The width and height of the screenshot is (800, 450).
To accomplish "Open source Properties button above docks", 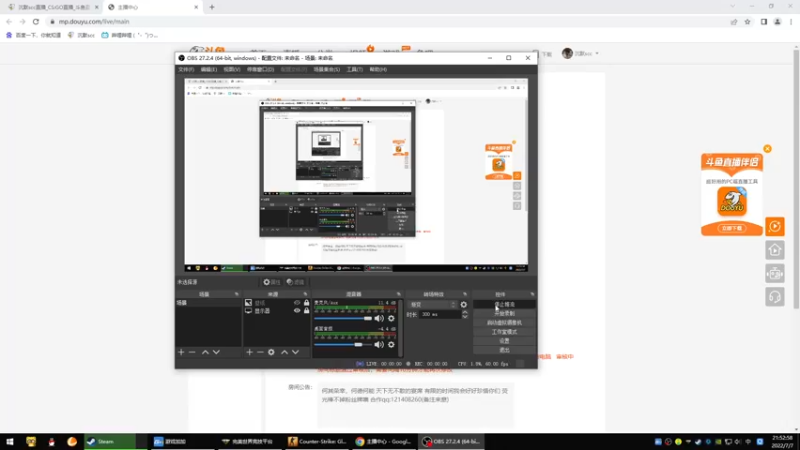I will point(271,282).
